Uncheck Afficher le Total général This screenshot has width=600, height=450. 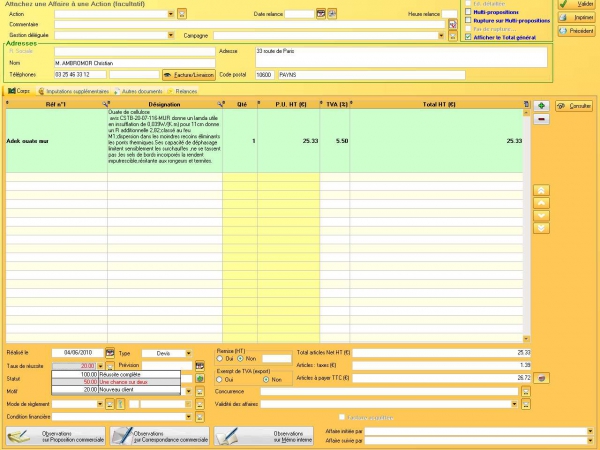(468, 37)
